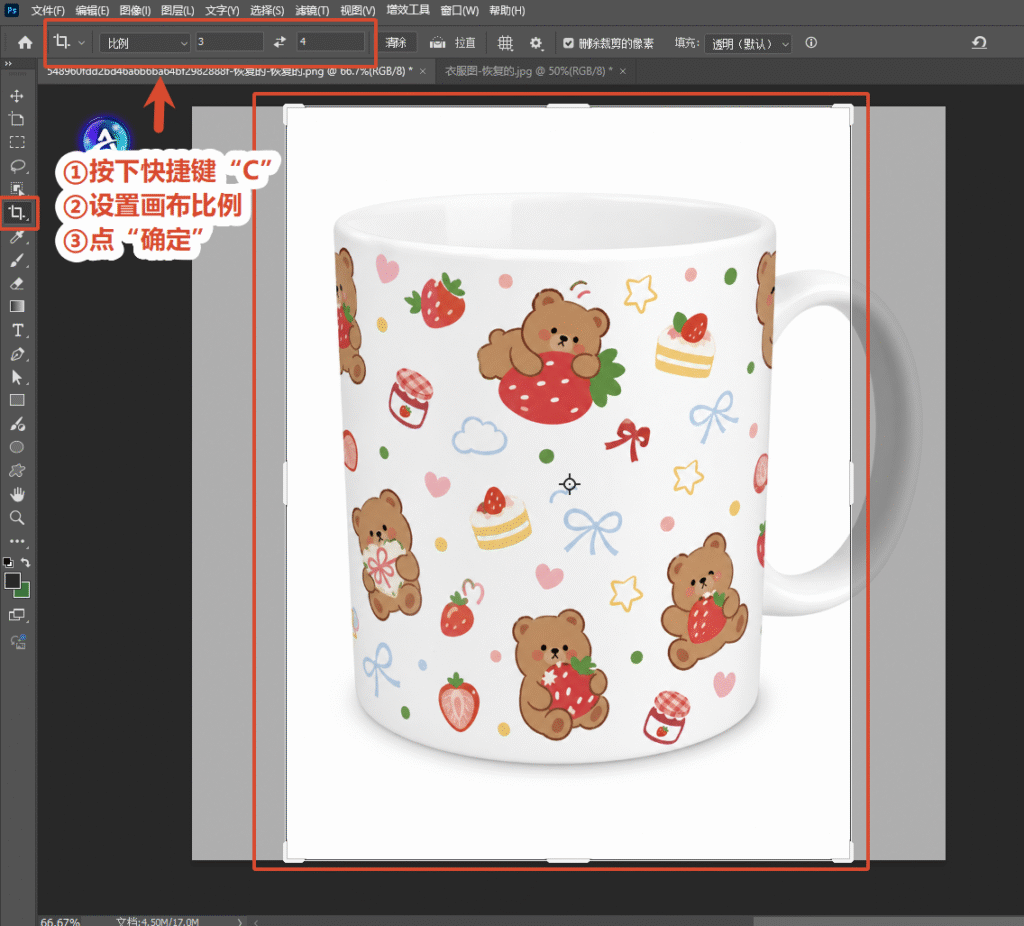This screenshot has height=926, width=1024.
Task: Switch to 衣服图-恢复的.jpg tab
Action: click(528, 71)
